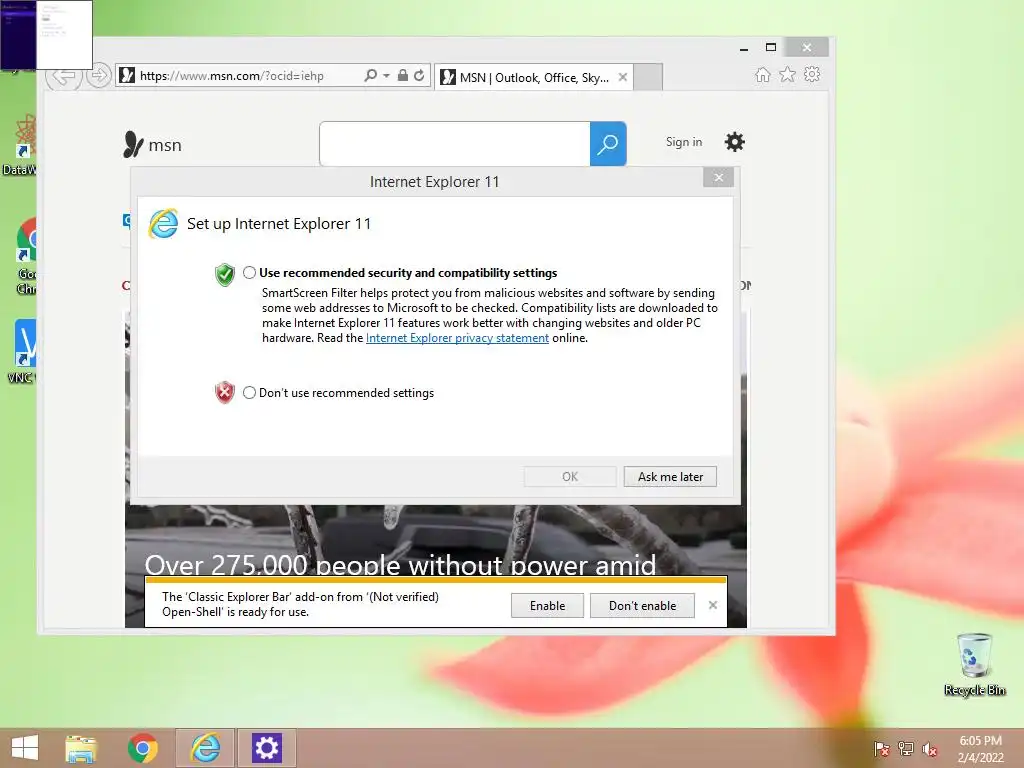Click the Enable add-on button

tap(547, 605)
